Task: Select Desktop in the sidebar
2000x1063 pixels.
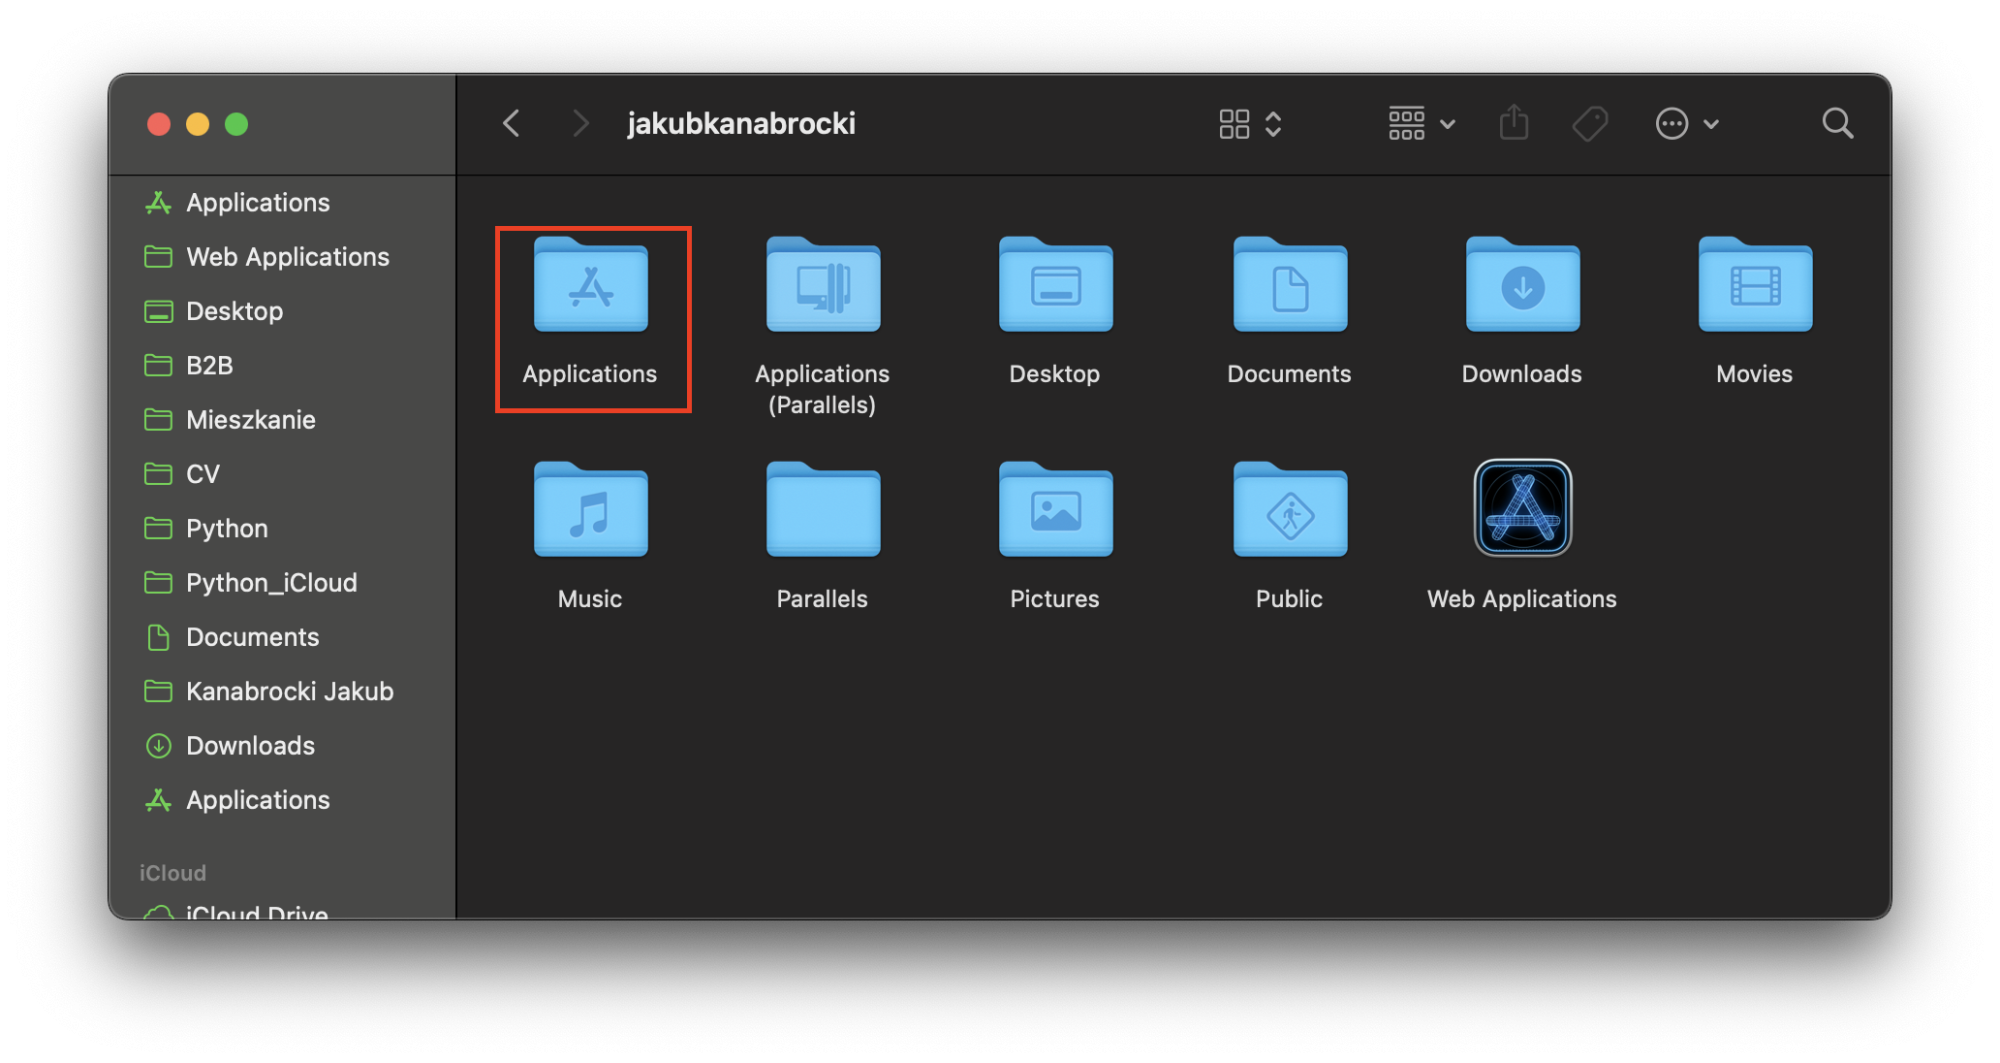Action: (x=214, y=311)
